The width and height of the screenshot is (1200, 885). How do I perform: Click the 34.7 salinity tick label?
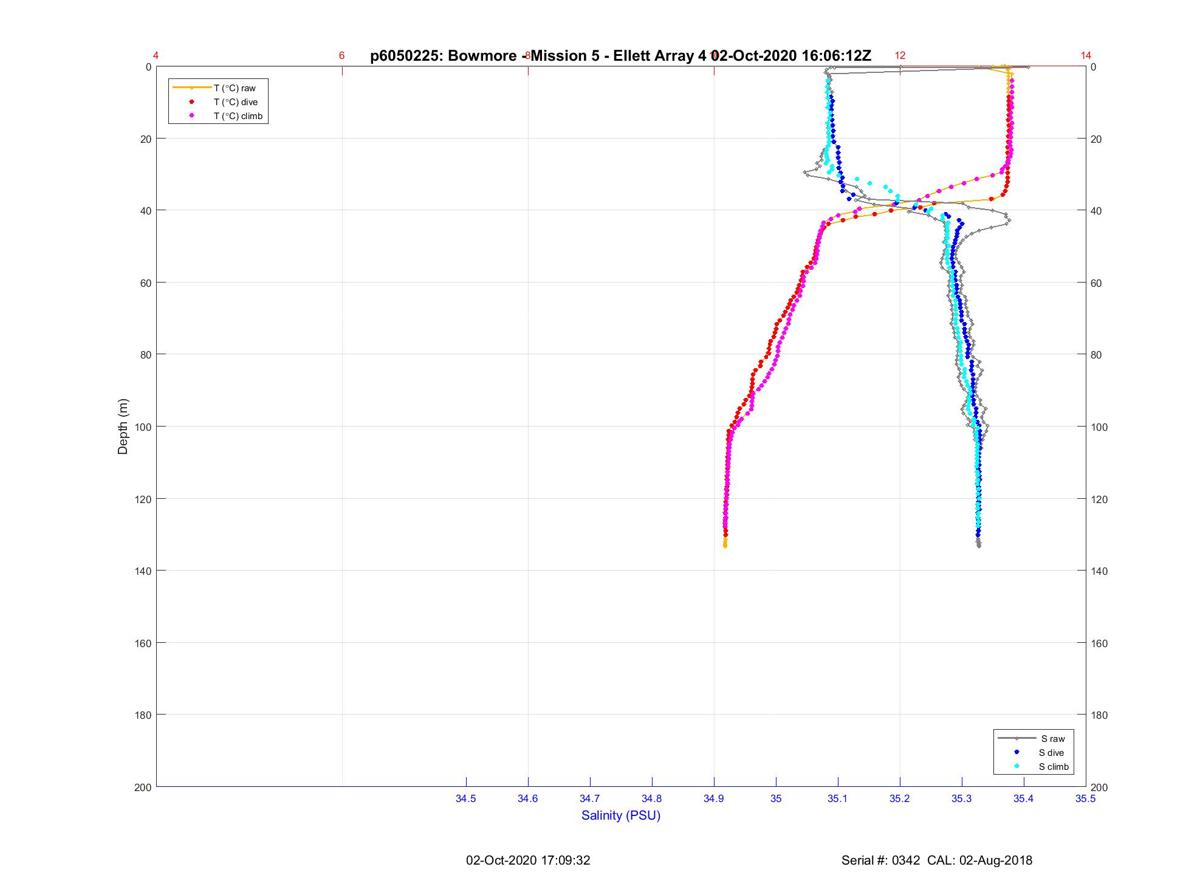pyautogui.click(x=590, y=799)
